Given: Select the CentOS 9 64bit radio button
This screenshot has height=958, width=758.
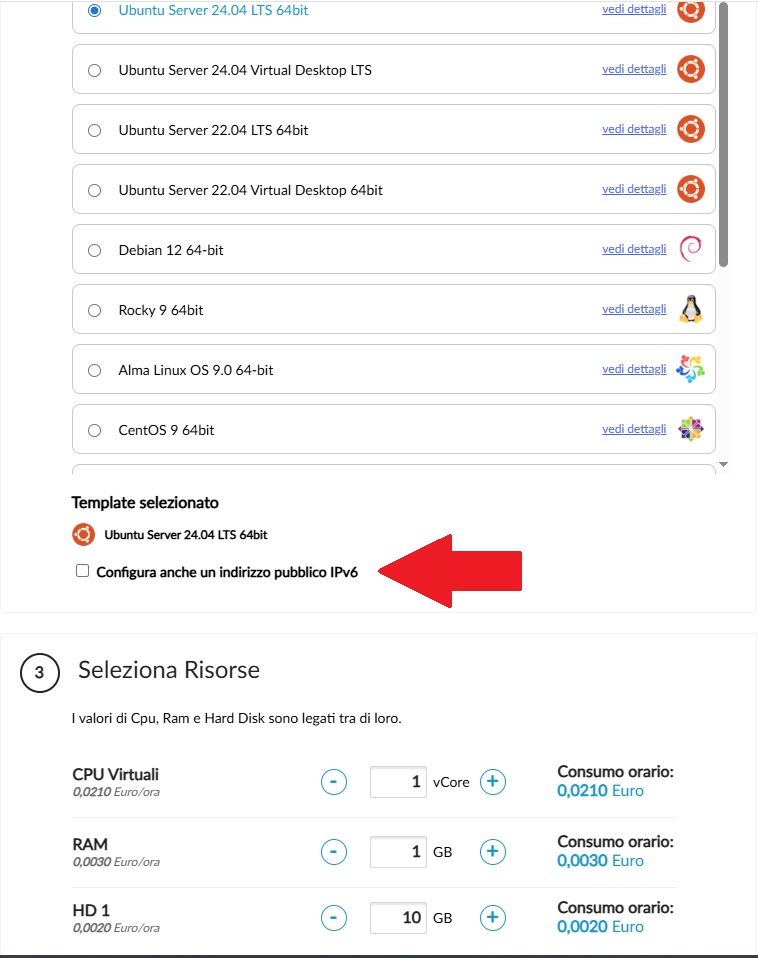Looking at the screenshot, I should point(94,429).
